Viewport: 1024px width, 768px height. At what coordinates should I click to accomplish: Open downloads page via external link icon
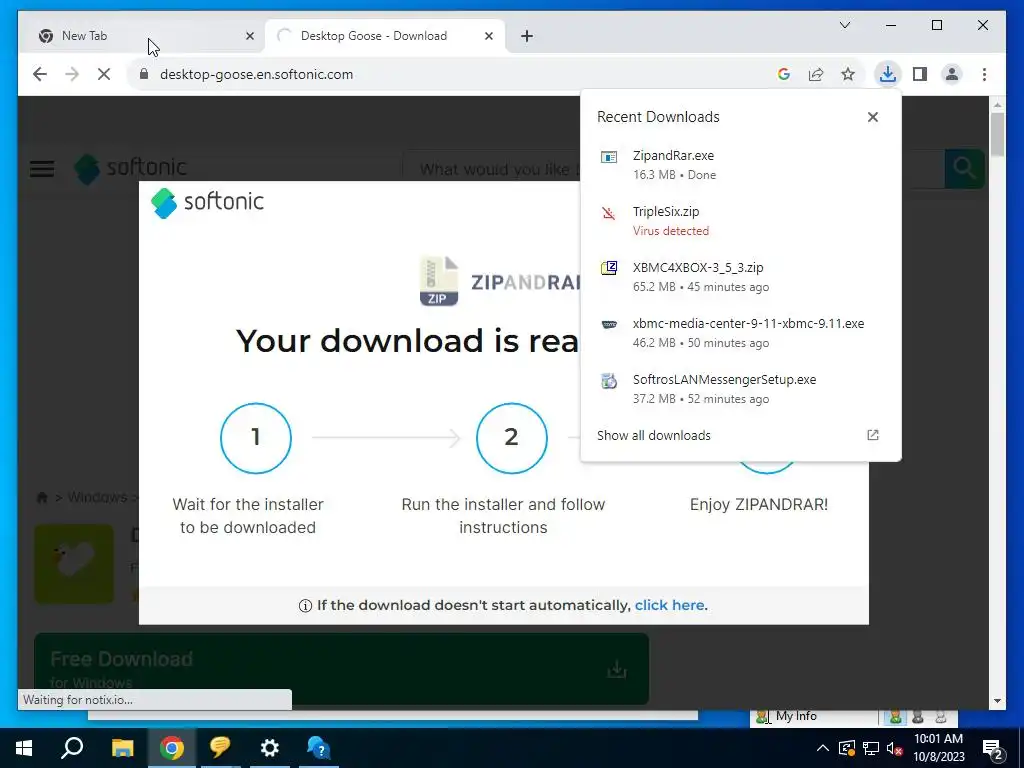[872, 435]
